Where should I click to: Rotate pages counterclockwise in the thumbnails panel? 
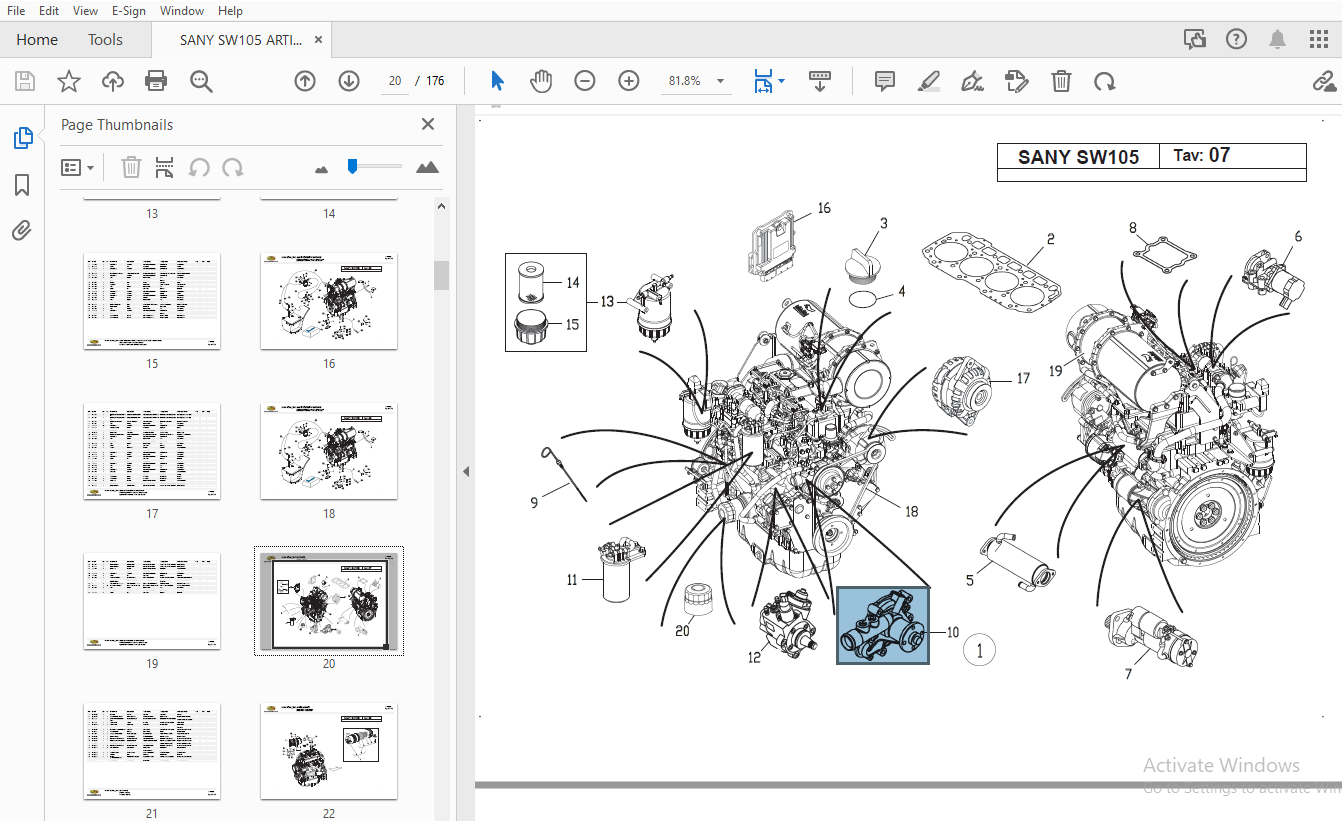[x=199, y=167]
